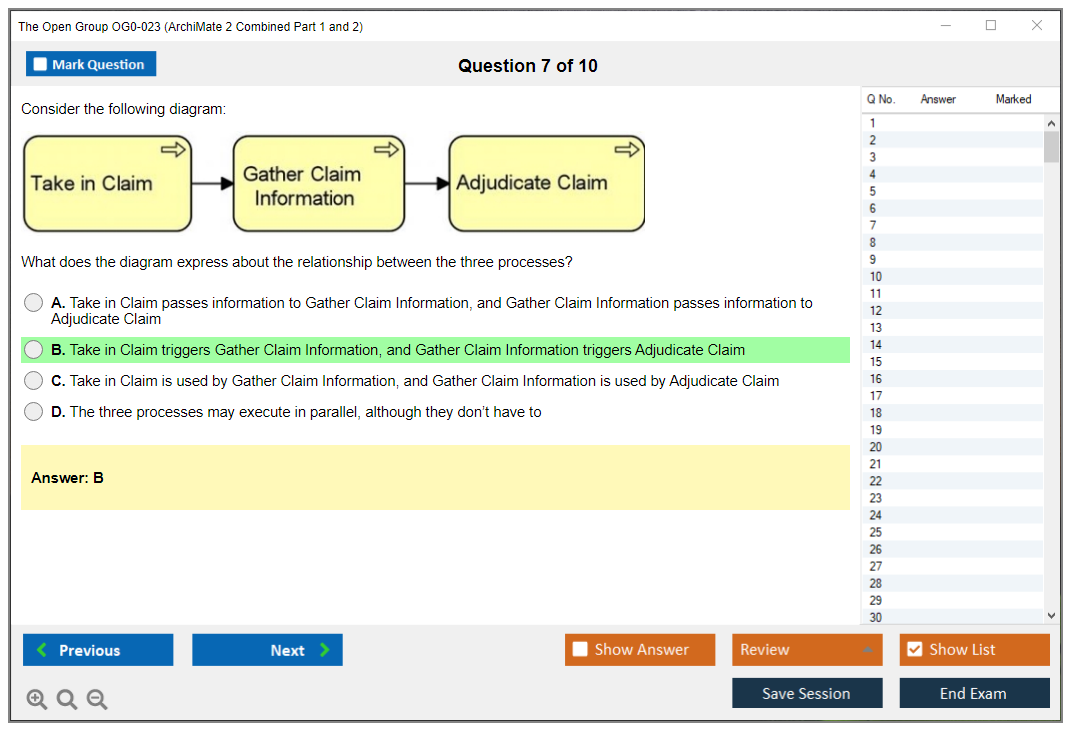Viewport: 1075px width, 735px height.
Task: Advance with the Next button
Action: [267, 650]
